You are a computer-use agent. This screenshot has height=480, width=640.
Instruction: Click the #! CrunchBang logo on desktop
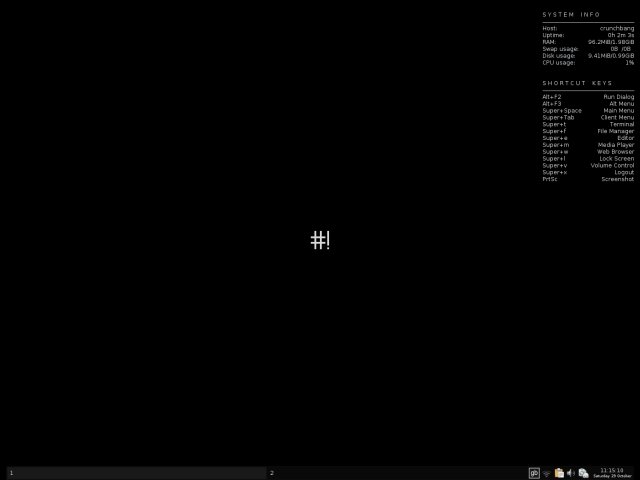320,240
